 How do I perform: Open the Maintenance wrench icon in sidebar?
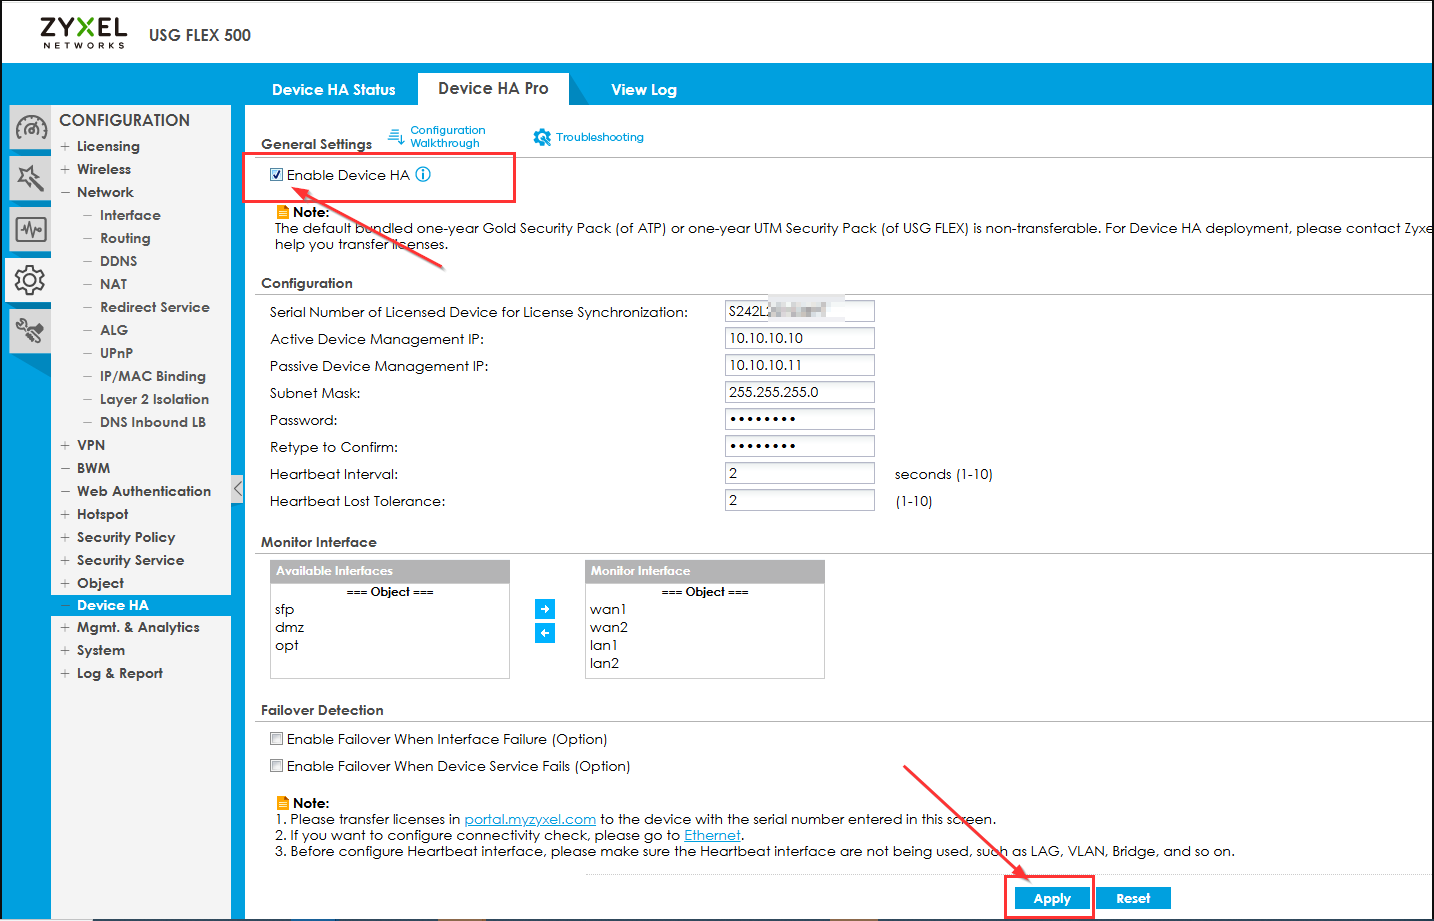point(30,331)
